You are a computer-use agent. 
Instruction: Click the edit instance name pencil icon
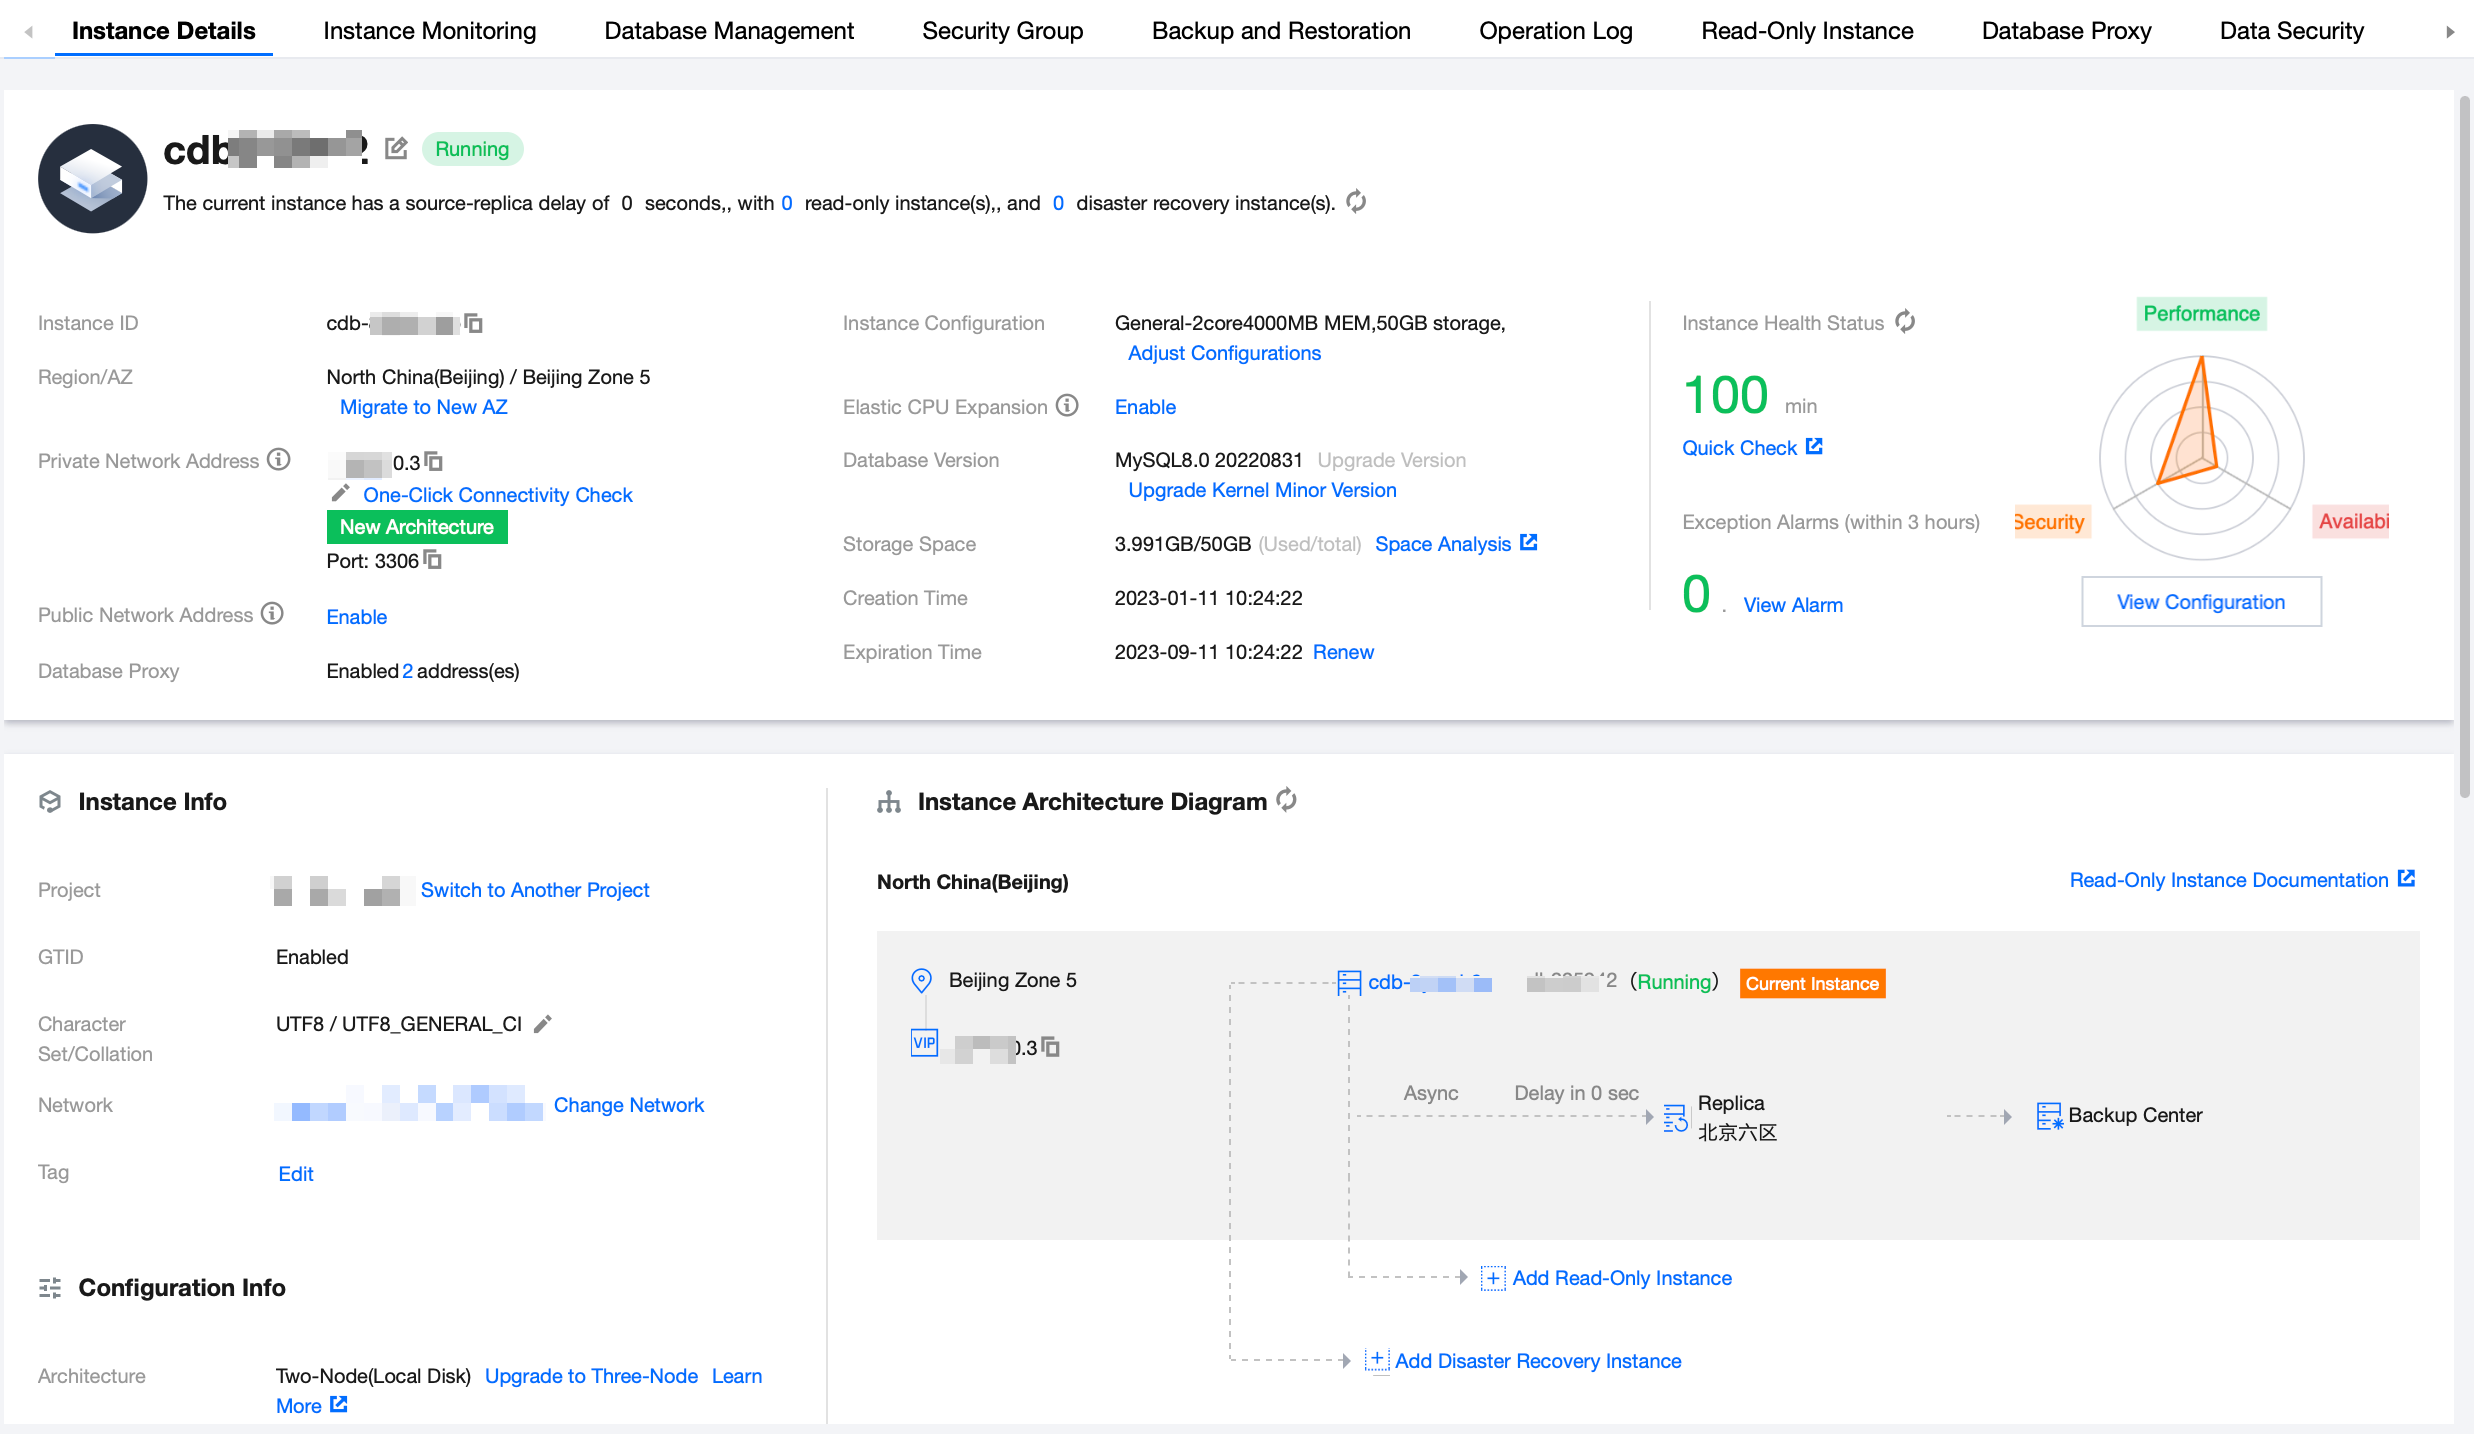point(396,149)
